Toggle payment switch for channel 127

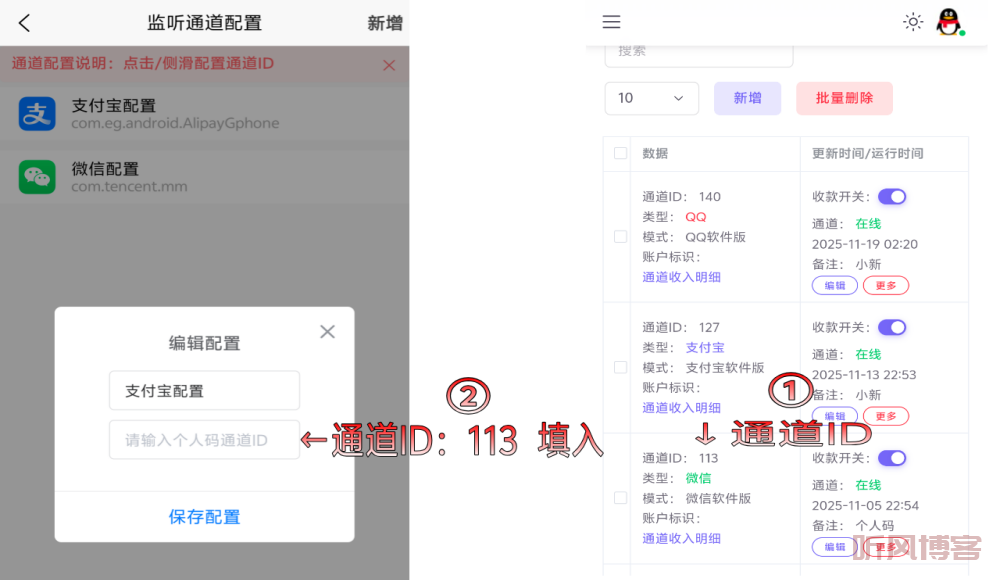pos(891,328)
